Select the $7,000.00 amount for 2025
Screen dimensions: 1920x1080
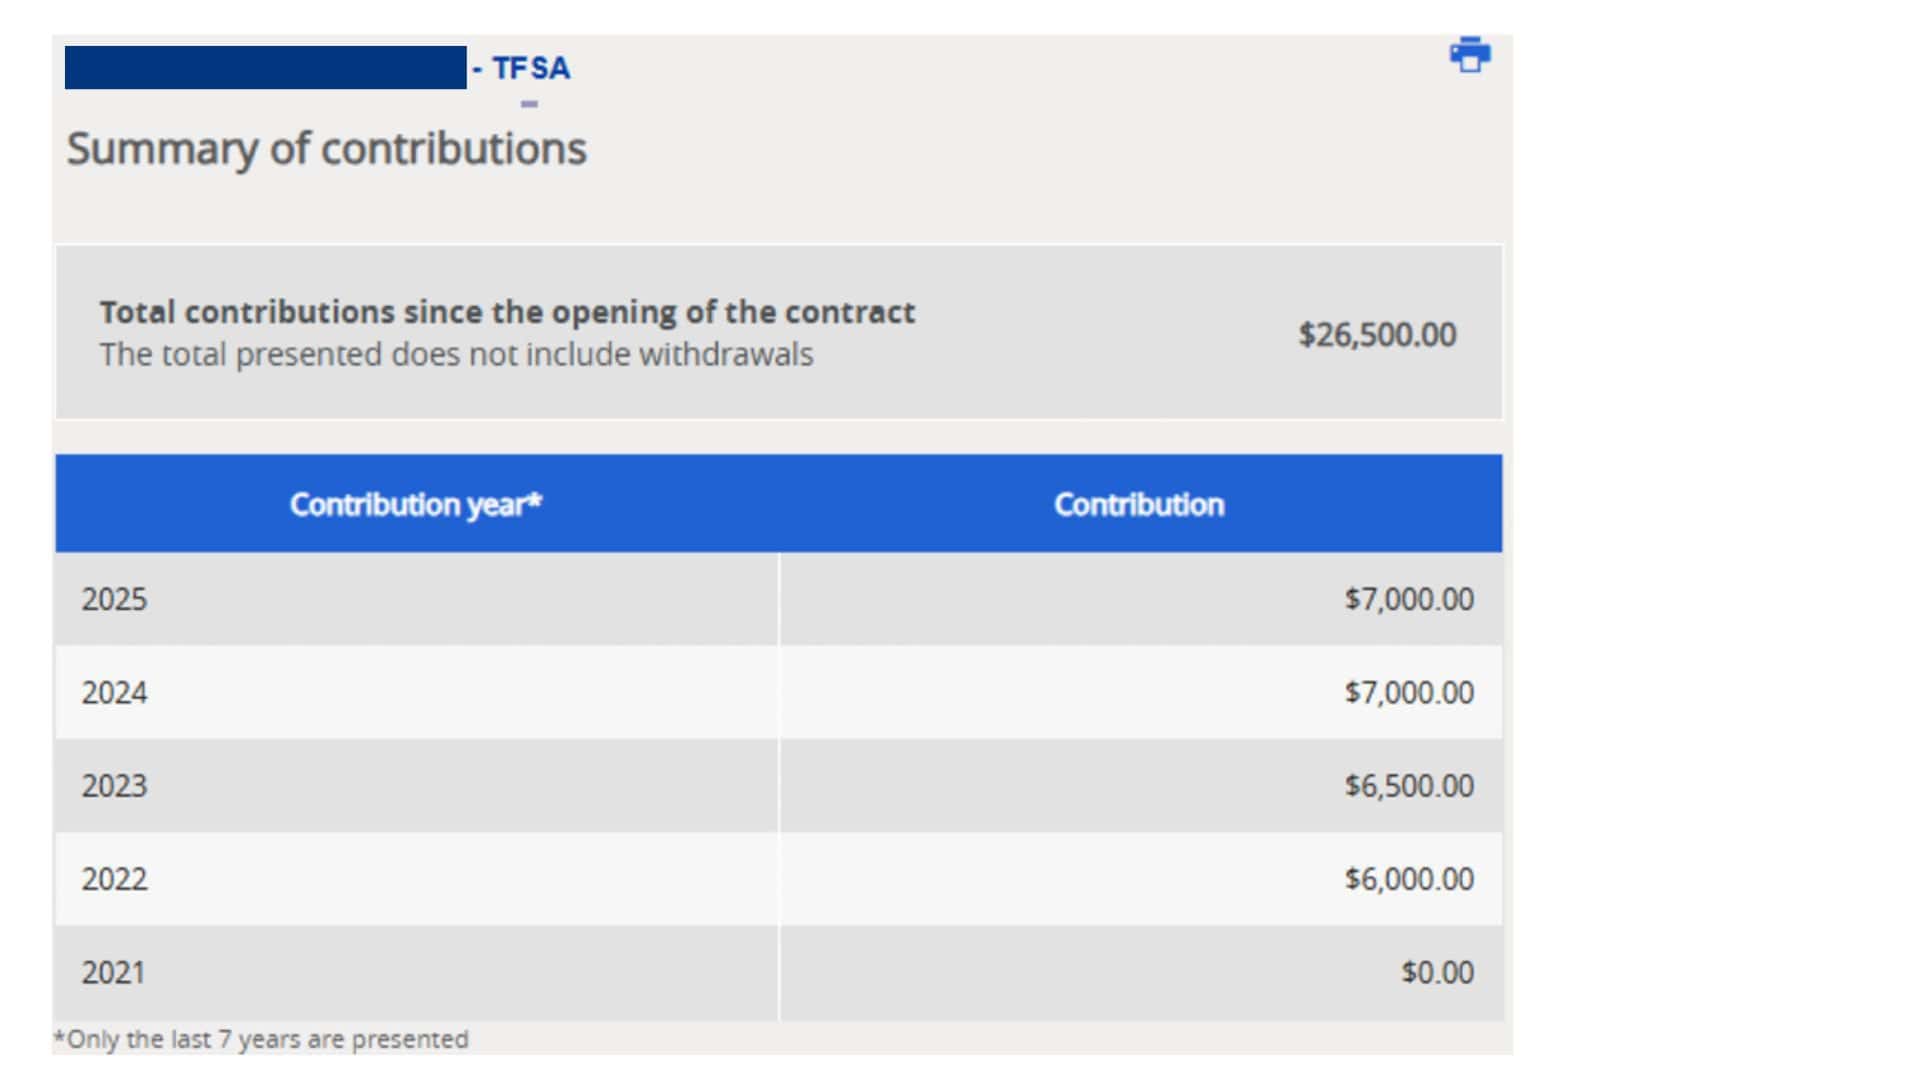[1409, 599]
